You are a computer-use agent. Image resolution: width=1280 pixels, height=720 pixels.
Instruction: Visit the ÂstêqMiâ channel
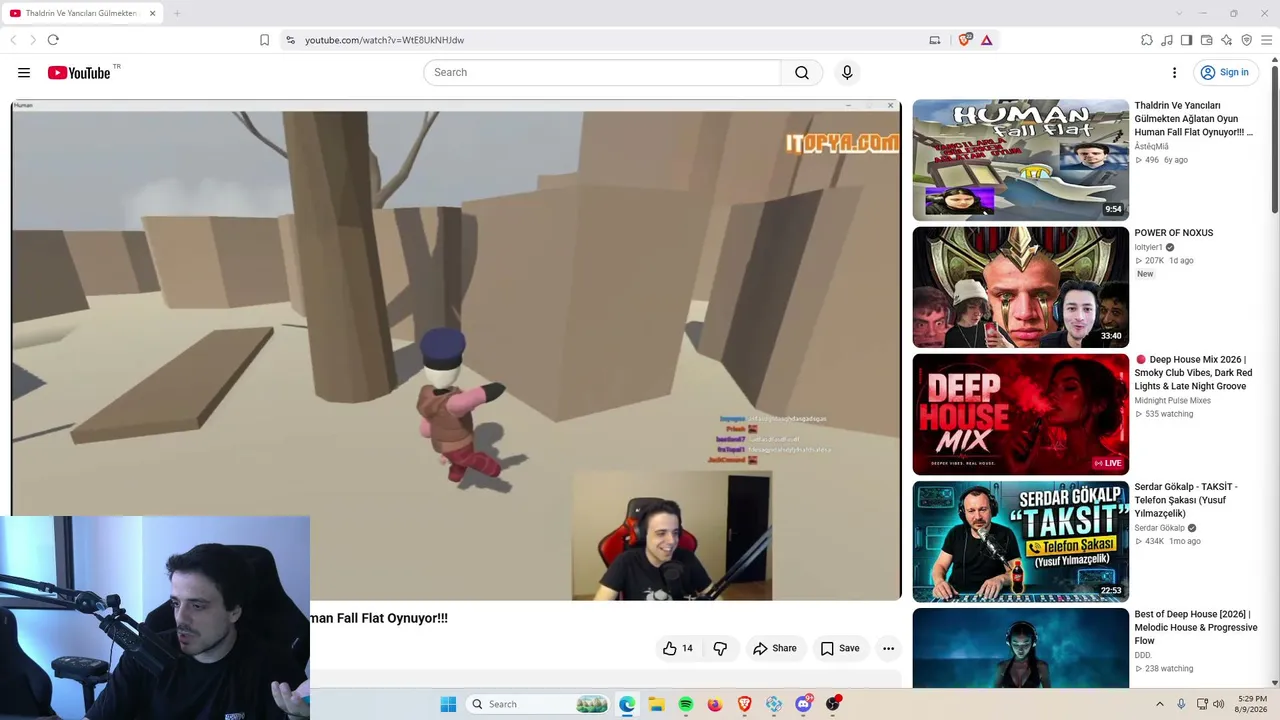pyautogui.click(x=1151, y=147)
